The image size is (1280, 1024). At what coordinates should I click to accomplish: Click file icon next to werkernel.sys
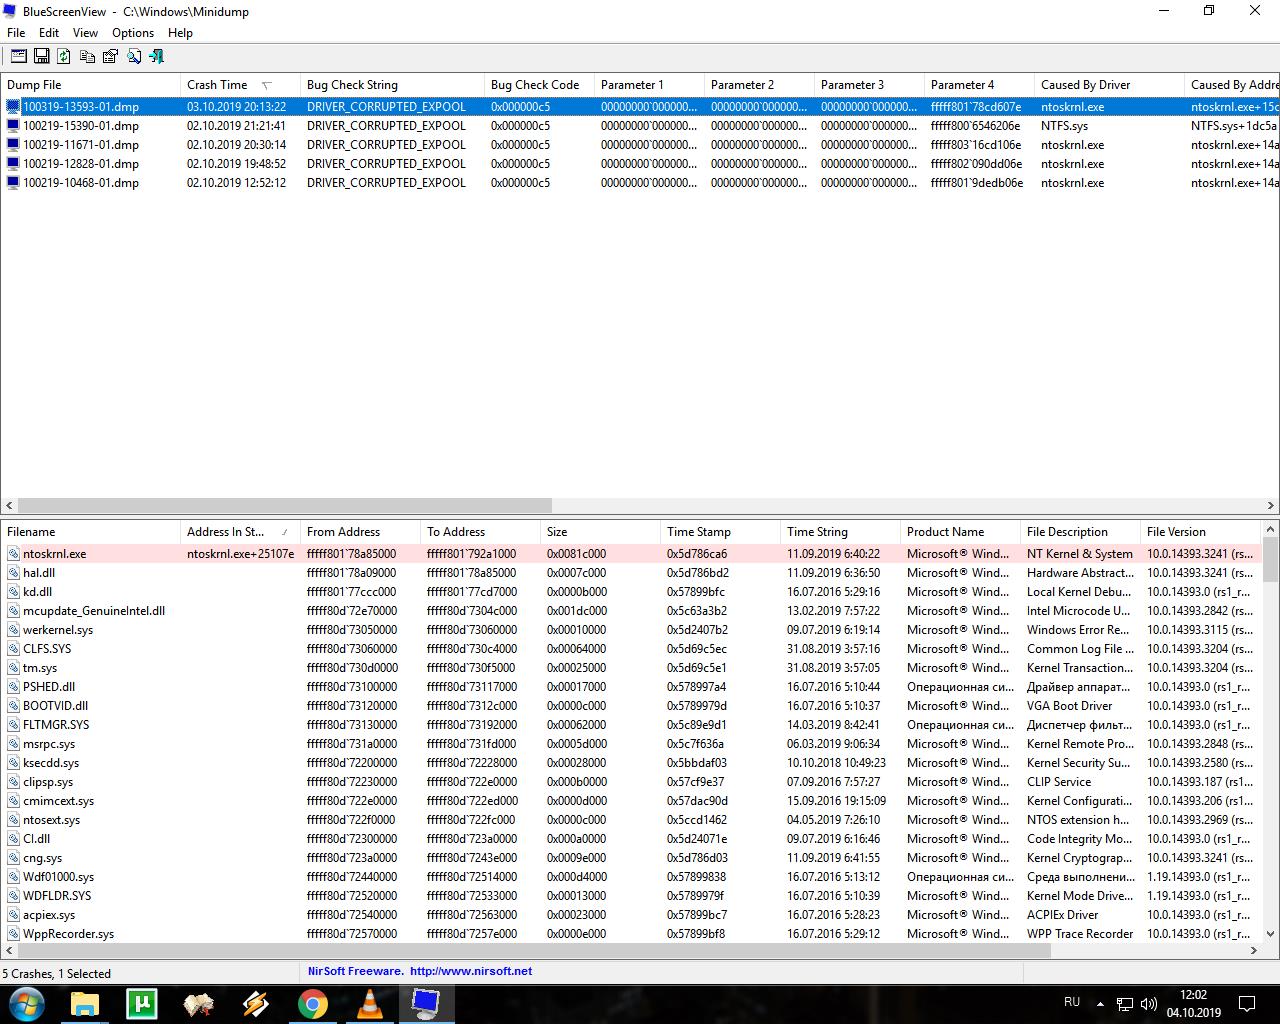(x=13, y=630)
